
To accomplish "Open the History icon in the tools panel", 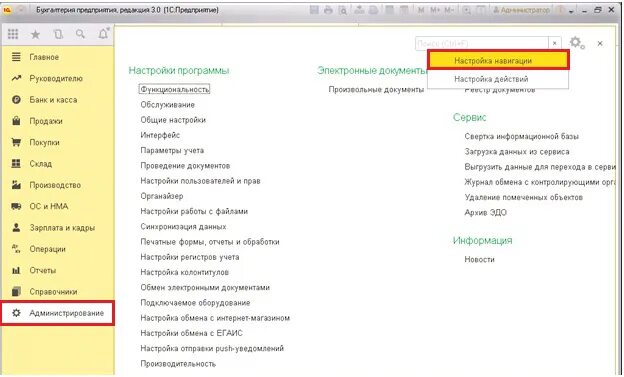I will pos(58,34).
